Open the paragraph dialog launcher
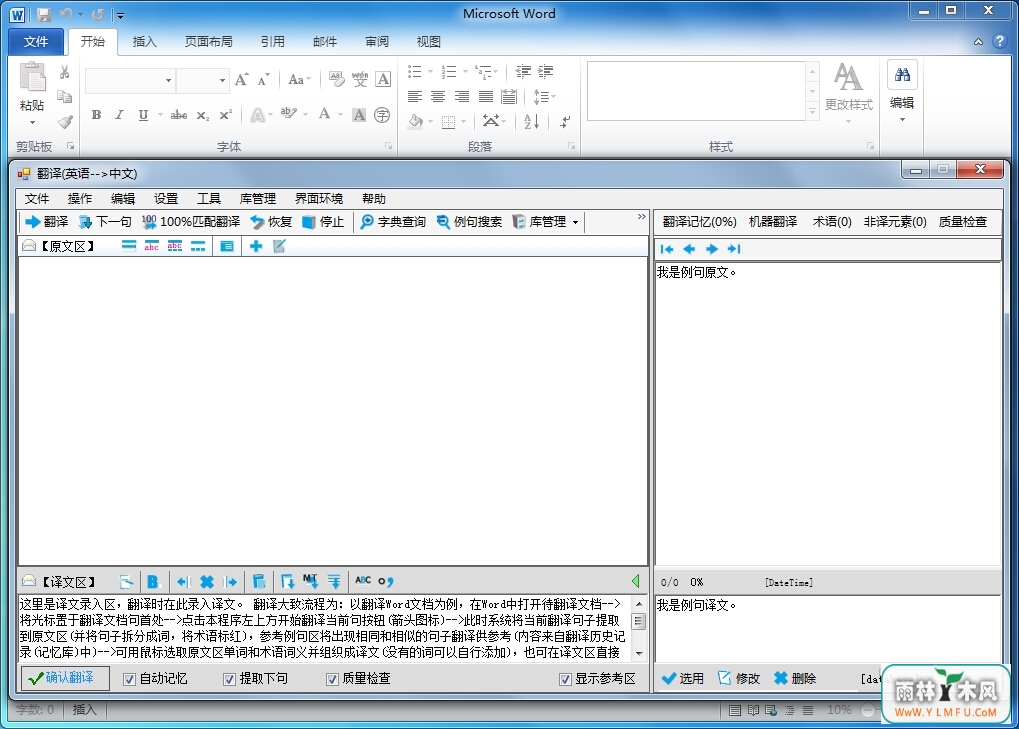1019x729 pixels. pos(572,147)
